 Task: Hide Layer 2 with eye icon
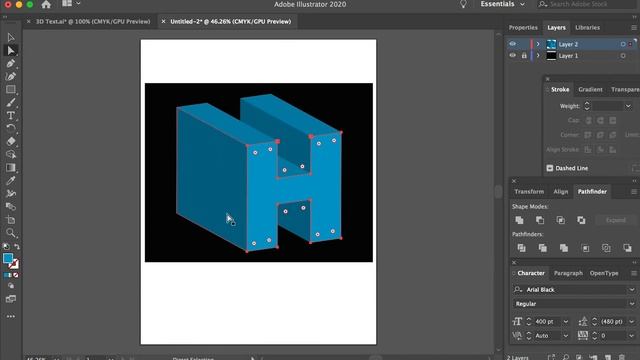click(x=512, y=44)
